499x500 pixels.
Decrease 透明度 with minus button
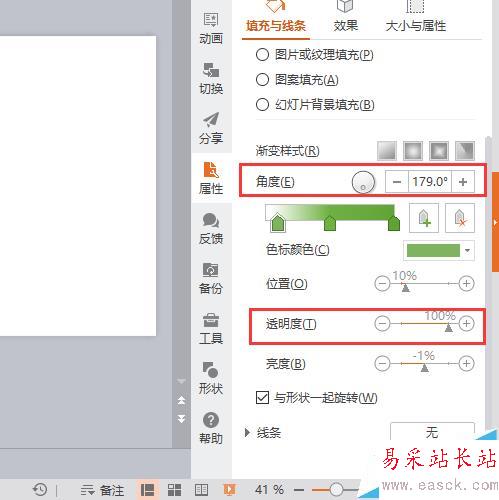coord(382,323)
